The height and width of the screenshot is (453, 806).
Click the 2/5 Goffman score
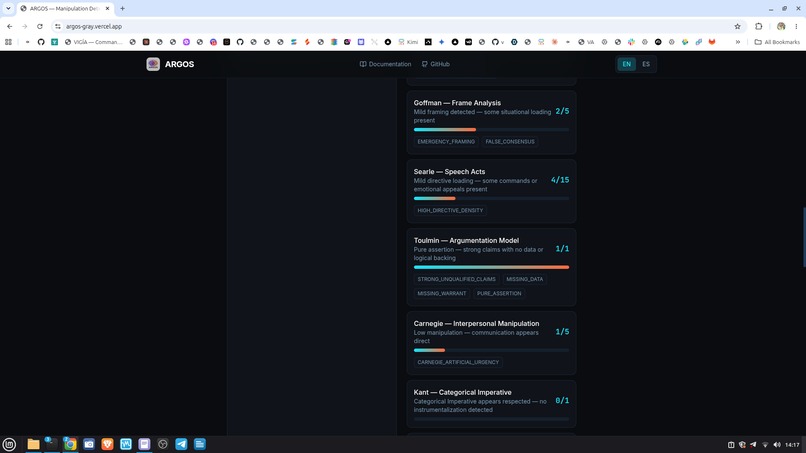pyautogui.click(x=562, y=112)
